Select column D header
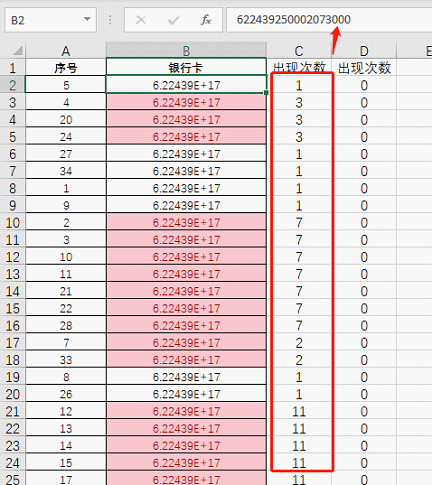Screen dimensions: 432x485 364,50
